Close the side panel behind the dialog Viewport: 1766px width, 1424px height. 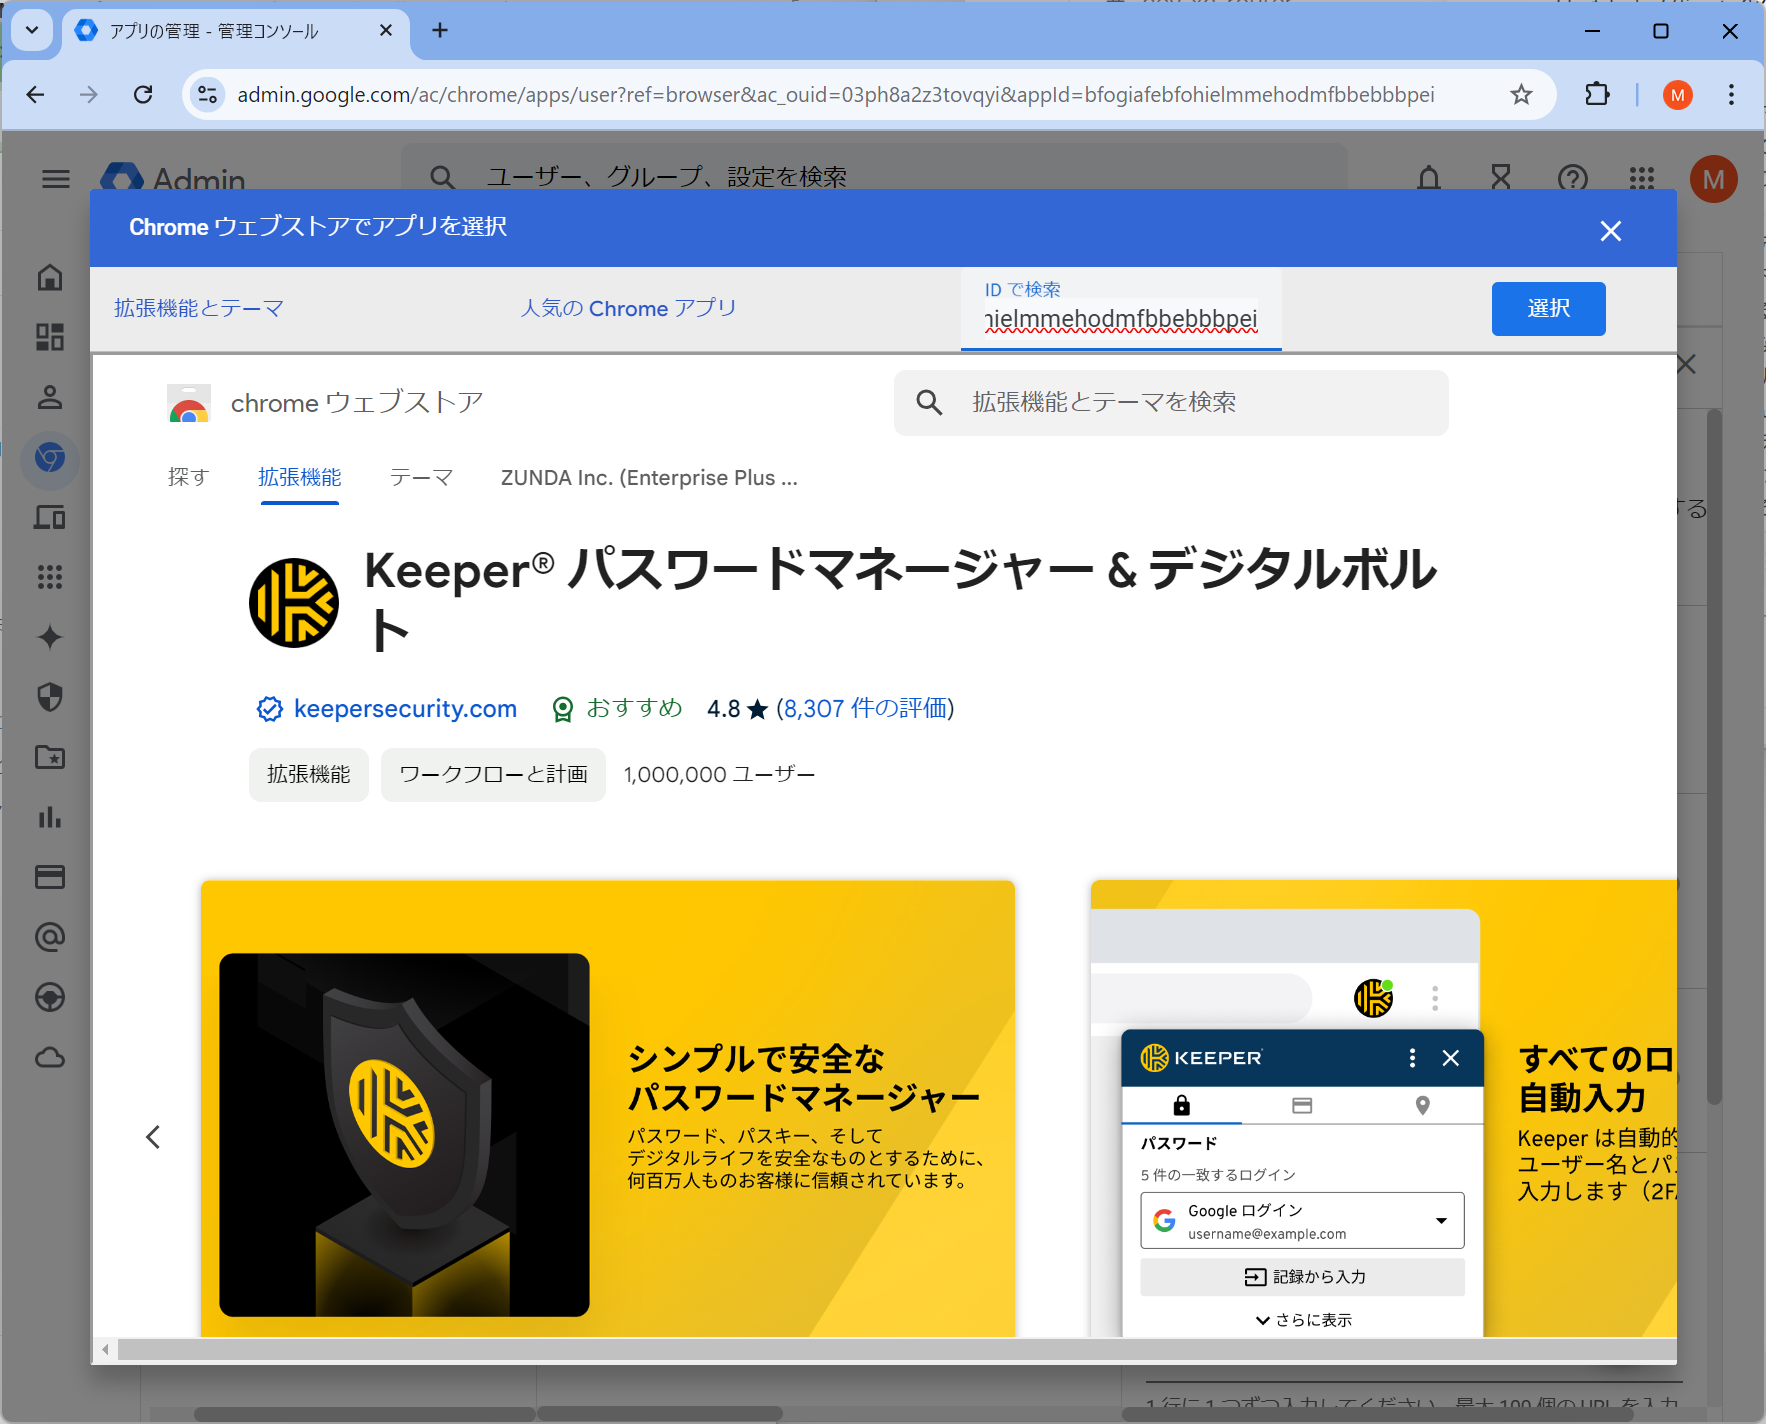point(1686,364)
